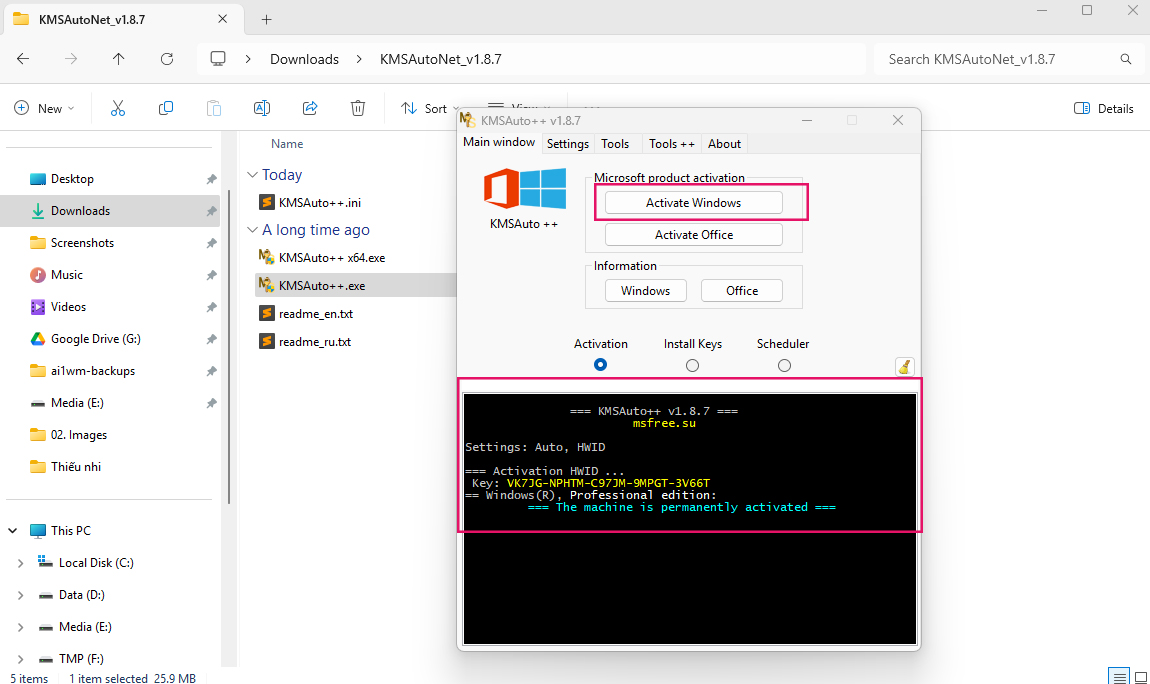Click the Copy icon in the Explorer toolbar
The image size is (1150, 684).
(x=165, y=108)
